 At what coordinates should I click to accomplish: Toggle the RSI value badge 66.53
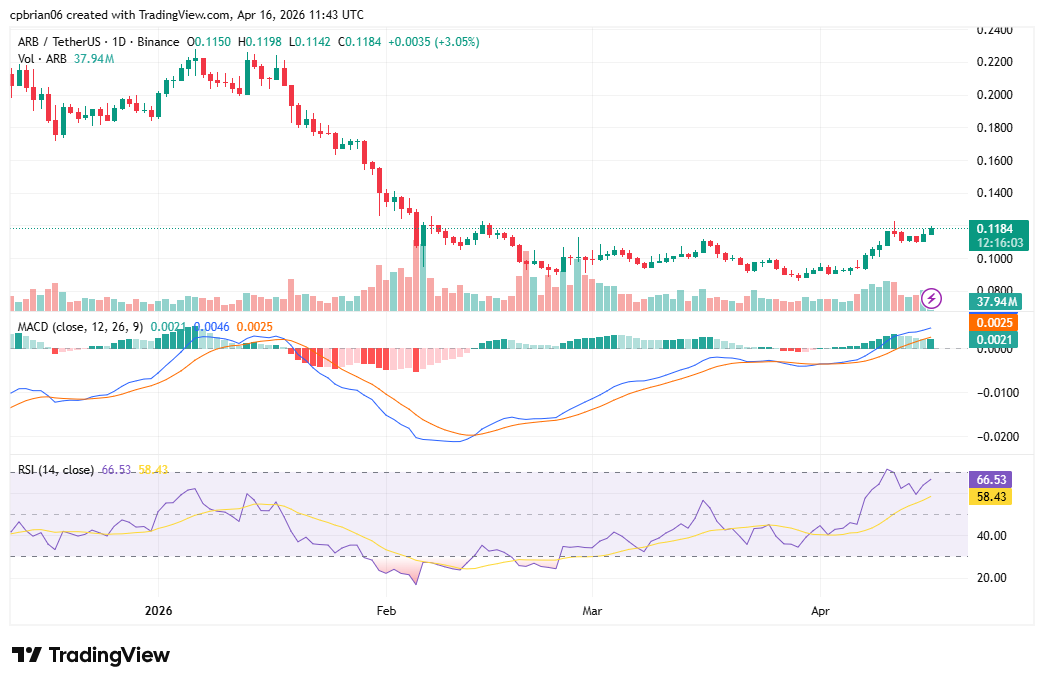pyautogui.click(x=993, y=478)
